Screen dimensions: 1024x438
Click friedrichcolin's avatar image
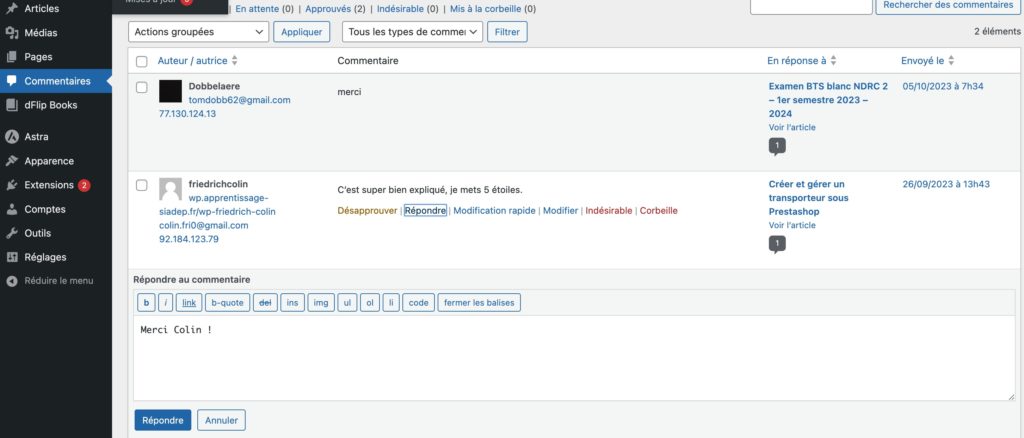tap(170, 189)
